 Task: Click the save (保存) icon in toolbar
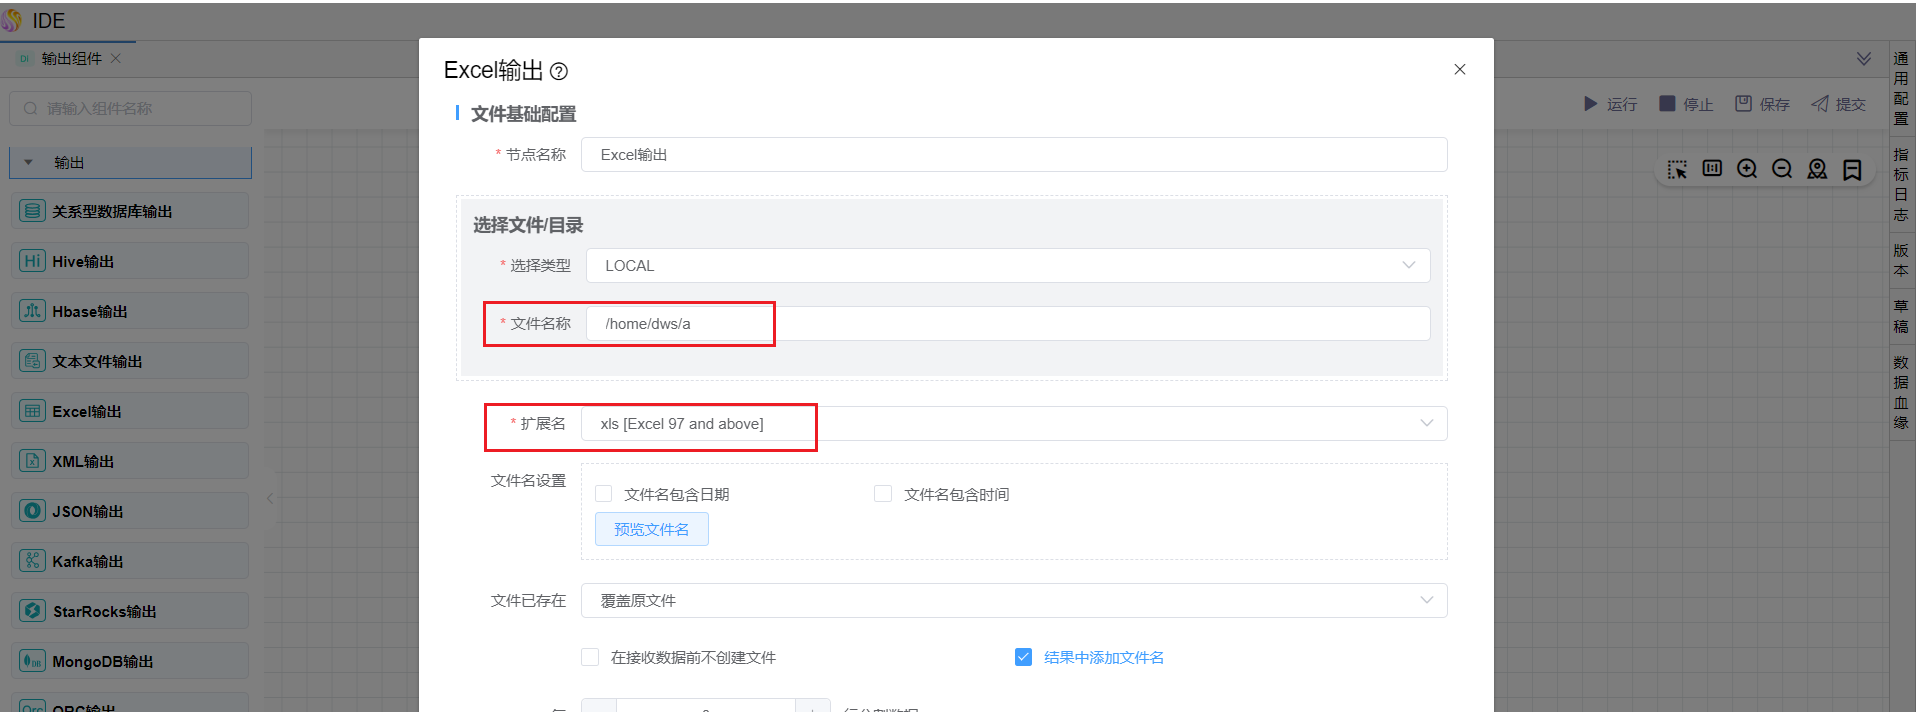1743,103
